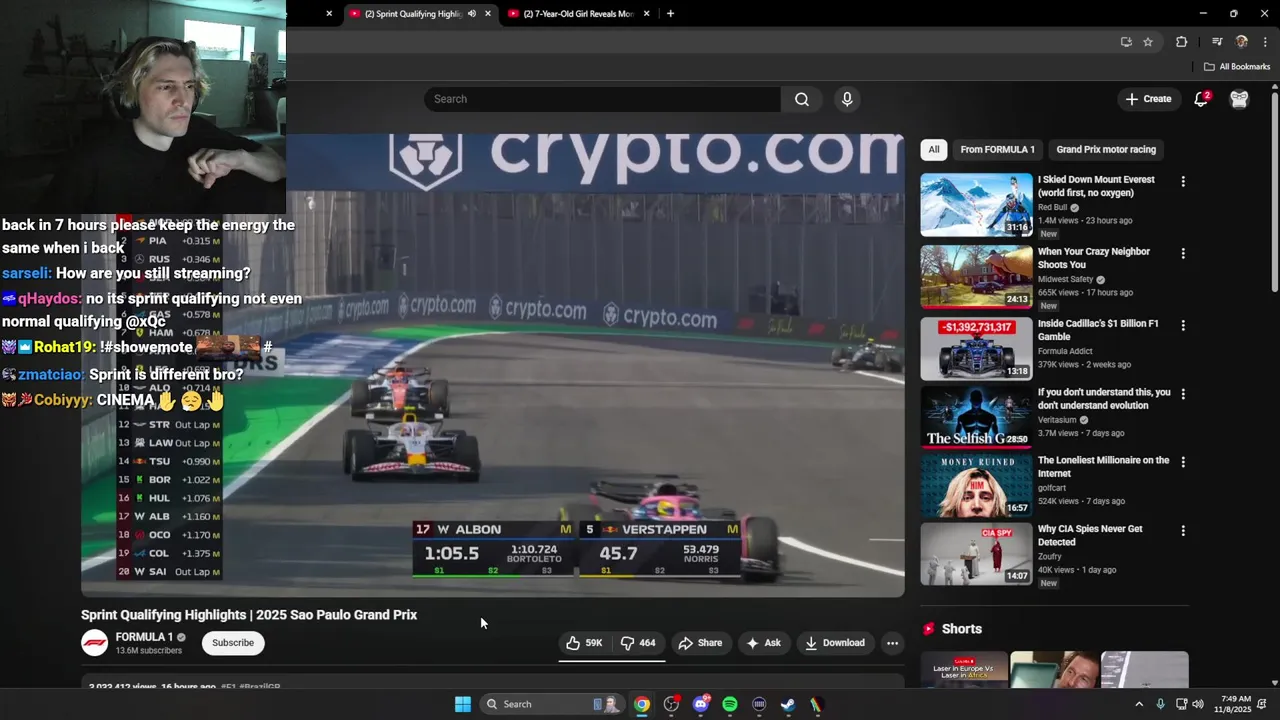Switch to 7-Year-Old Girl Reveals tab
This screenshot has height=720, width=1280.
(x=578, y=14)
